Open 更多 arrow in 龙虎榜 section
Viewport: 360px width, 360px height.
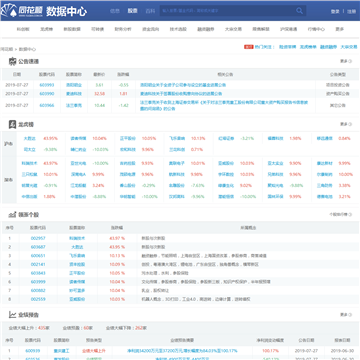[x=346, y=124]
